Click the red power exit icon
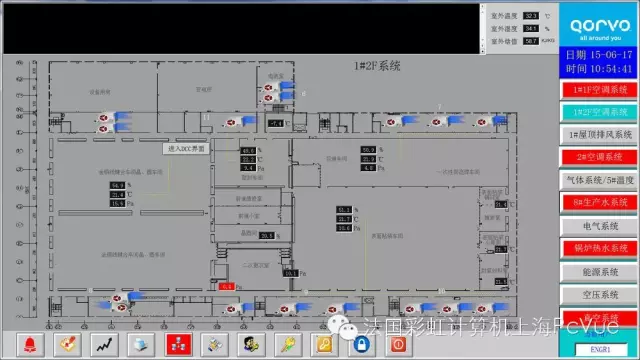Image resolution: width=640 pixels, height=360 pixels. 398,345
